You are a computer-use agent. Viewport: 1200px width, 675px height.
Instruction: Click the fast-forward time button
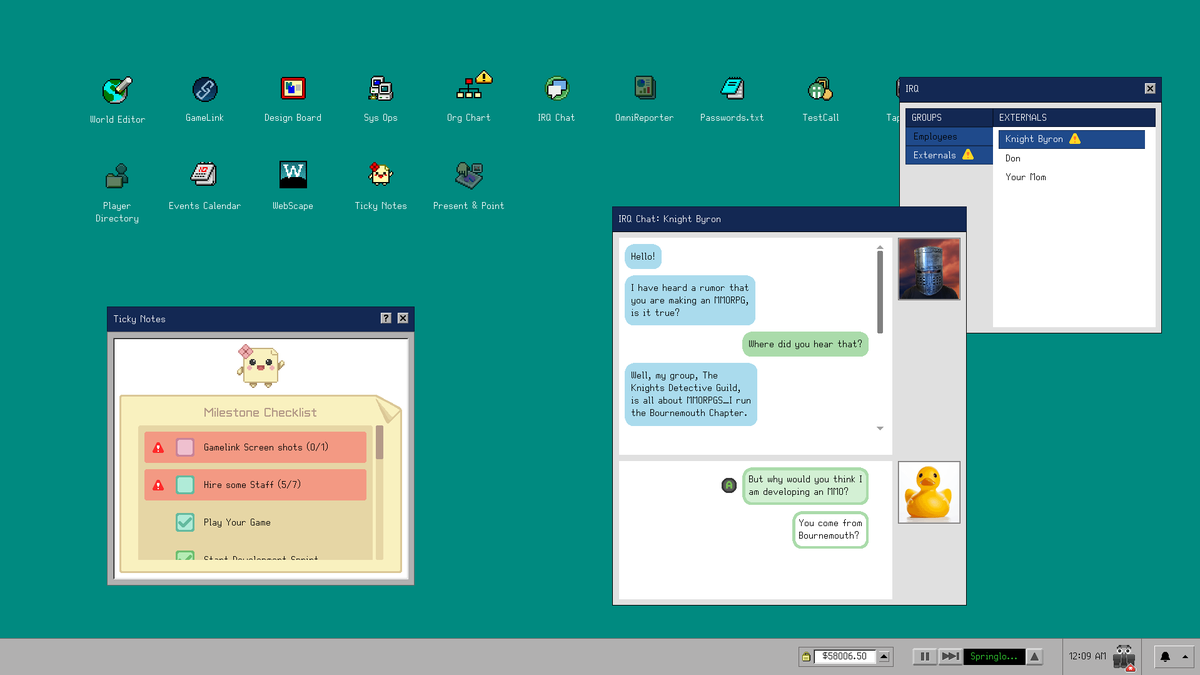(950, 657)
